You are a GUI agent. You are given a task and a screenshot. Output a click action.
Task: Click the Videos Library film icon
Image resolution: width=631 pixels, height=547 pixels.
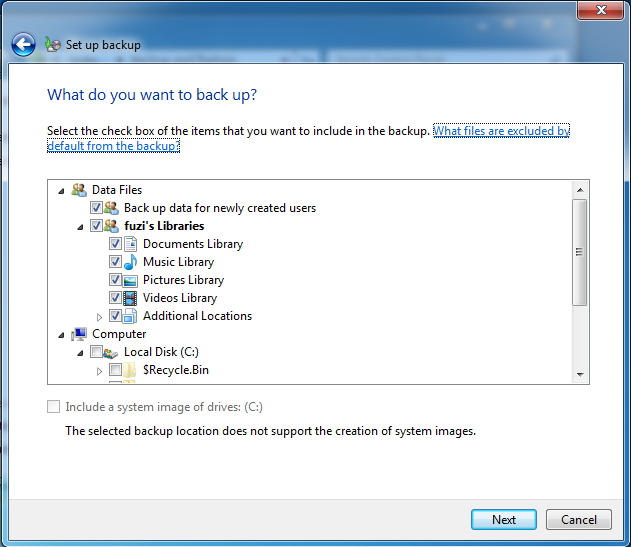130,298
